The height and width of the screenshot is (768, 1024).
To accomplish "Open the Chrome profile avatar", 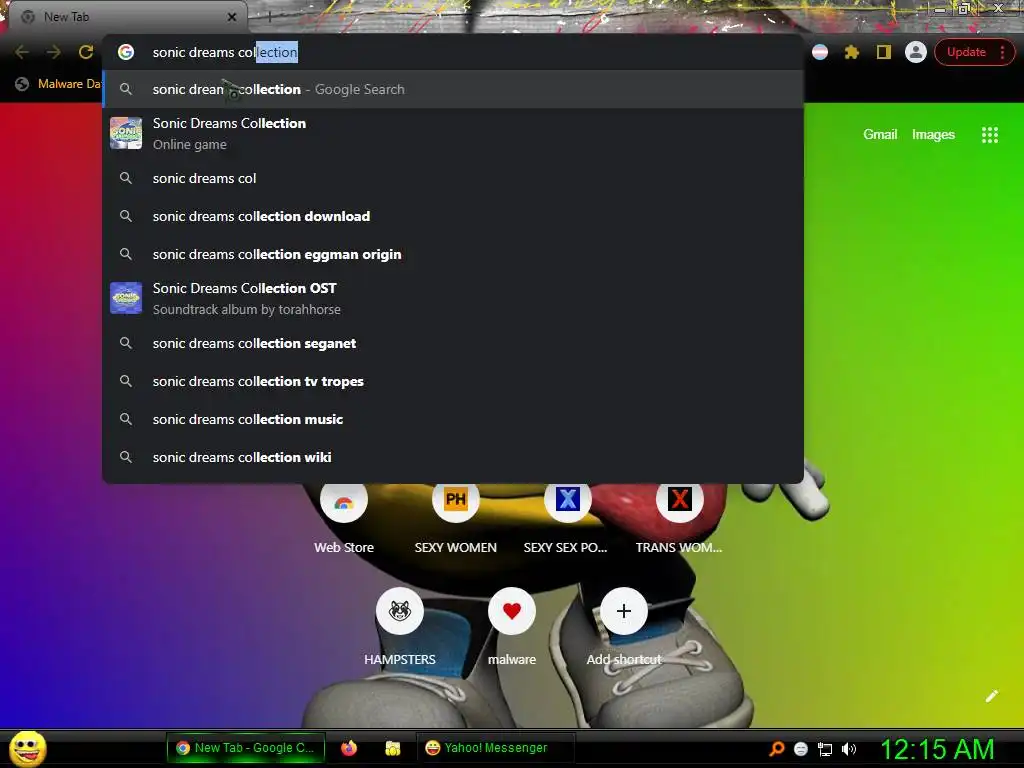I will (916, 52).
